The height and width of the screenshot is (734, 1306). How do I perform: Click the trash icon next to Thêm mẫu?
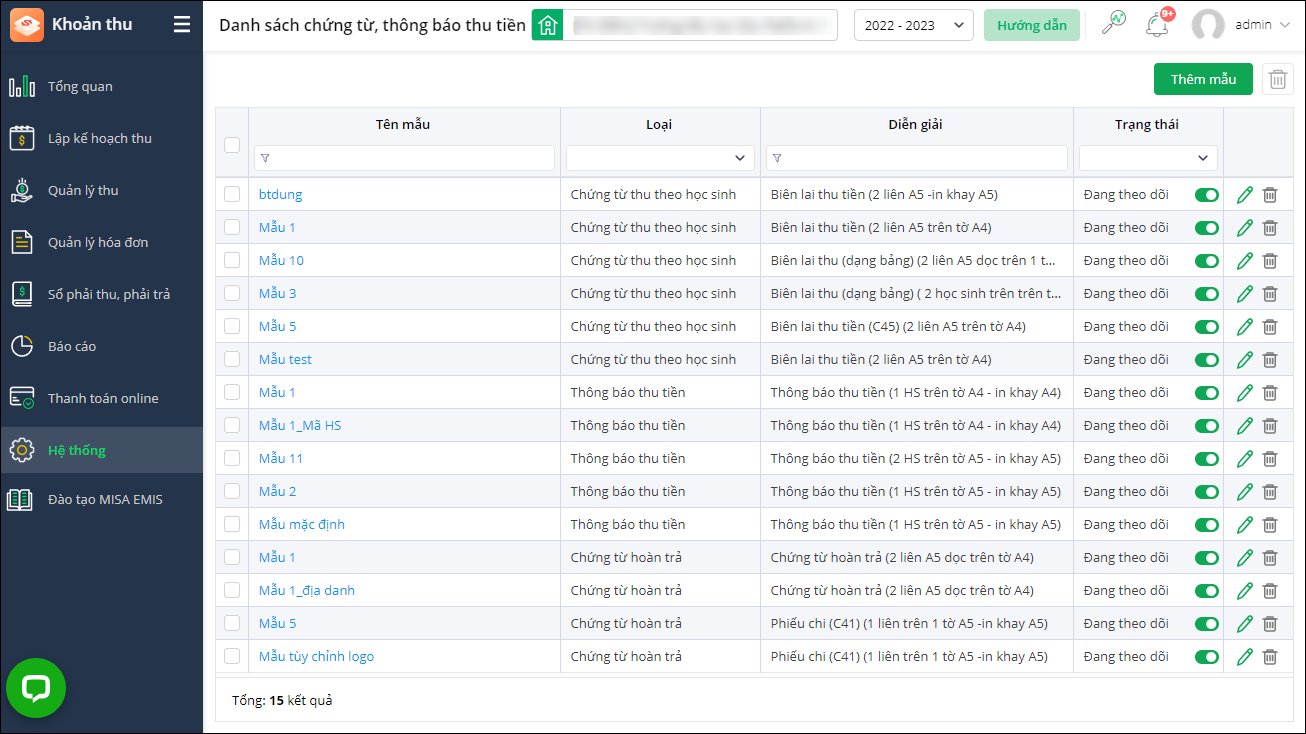(1277, 79)
